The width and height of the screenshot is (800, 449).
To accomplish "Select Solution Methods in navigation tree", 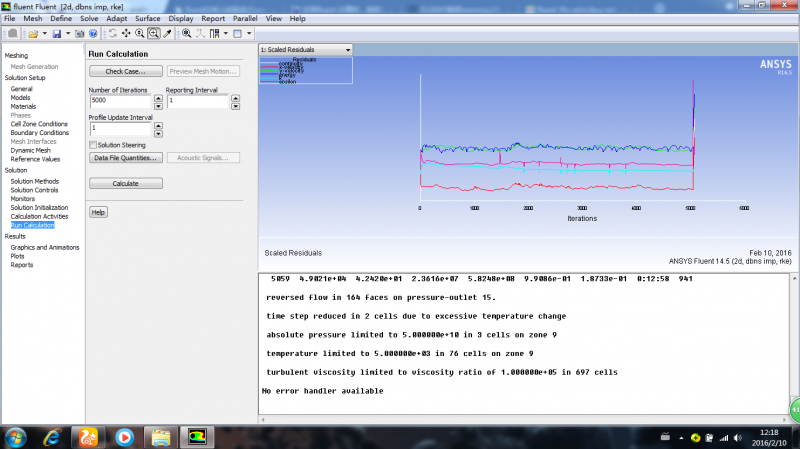I will pos(35,181).
